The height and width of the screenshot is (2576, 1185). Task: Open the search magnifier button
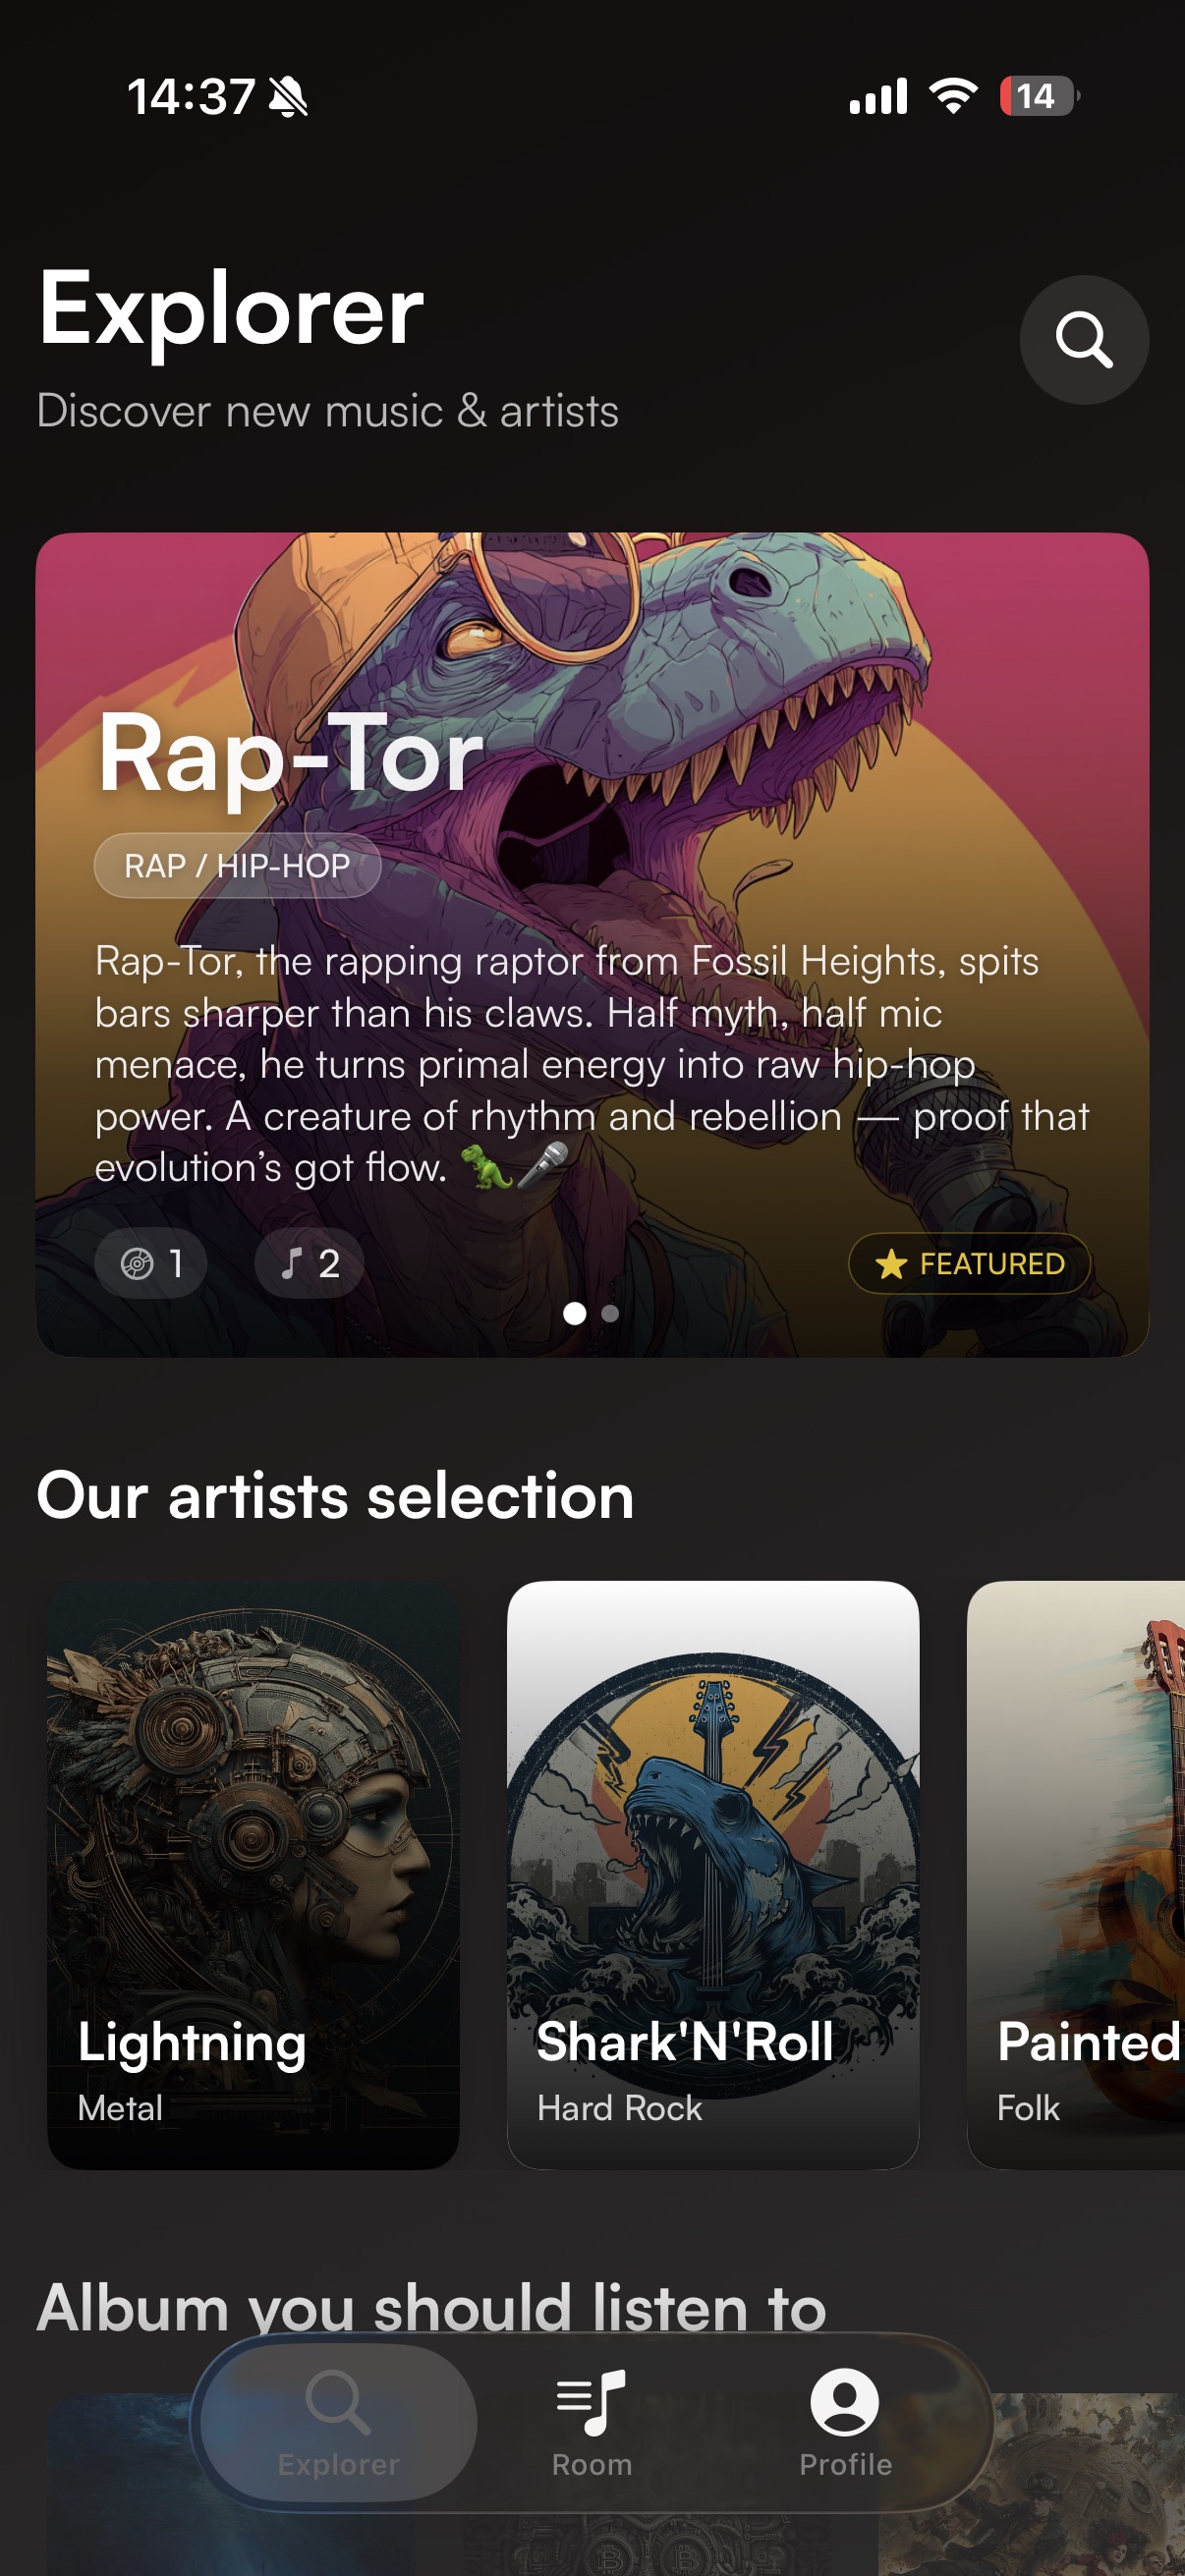[1084, 340]
